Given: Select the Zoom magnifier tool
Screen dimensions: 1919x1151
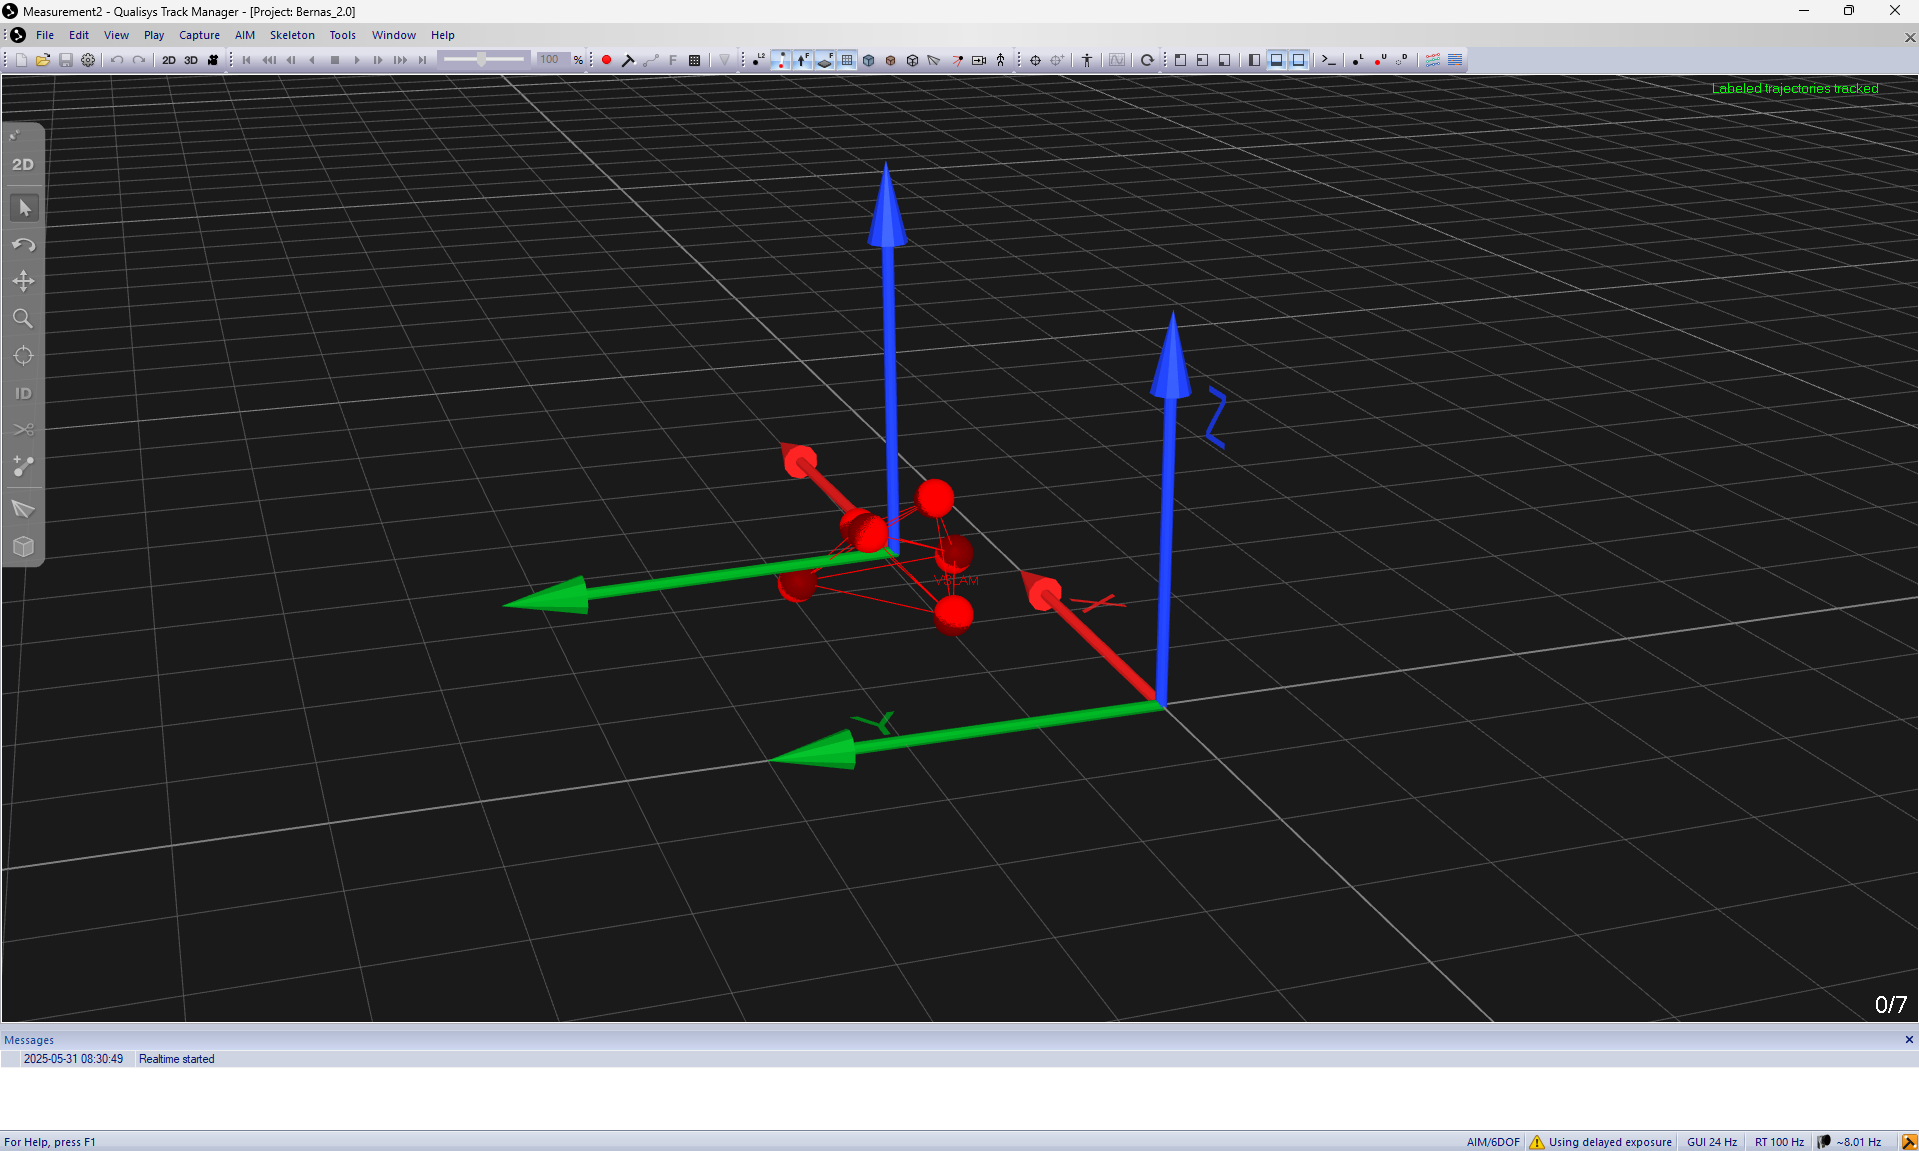Looking at the screenshot, I should tap(23, 319).
